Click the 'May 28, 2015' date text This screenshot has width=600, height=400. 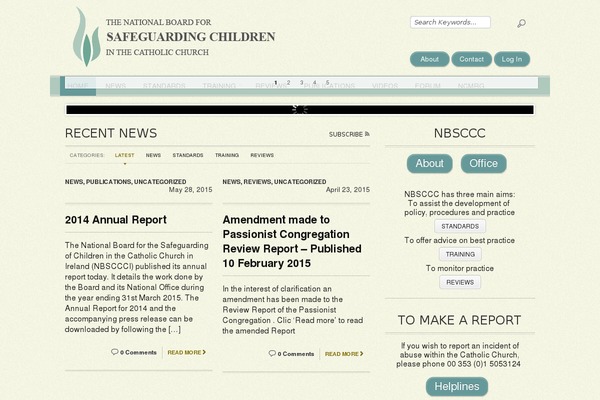[191, 190]
